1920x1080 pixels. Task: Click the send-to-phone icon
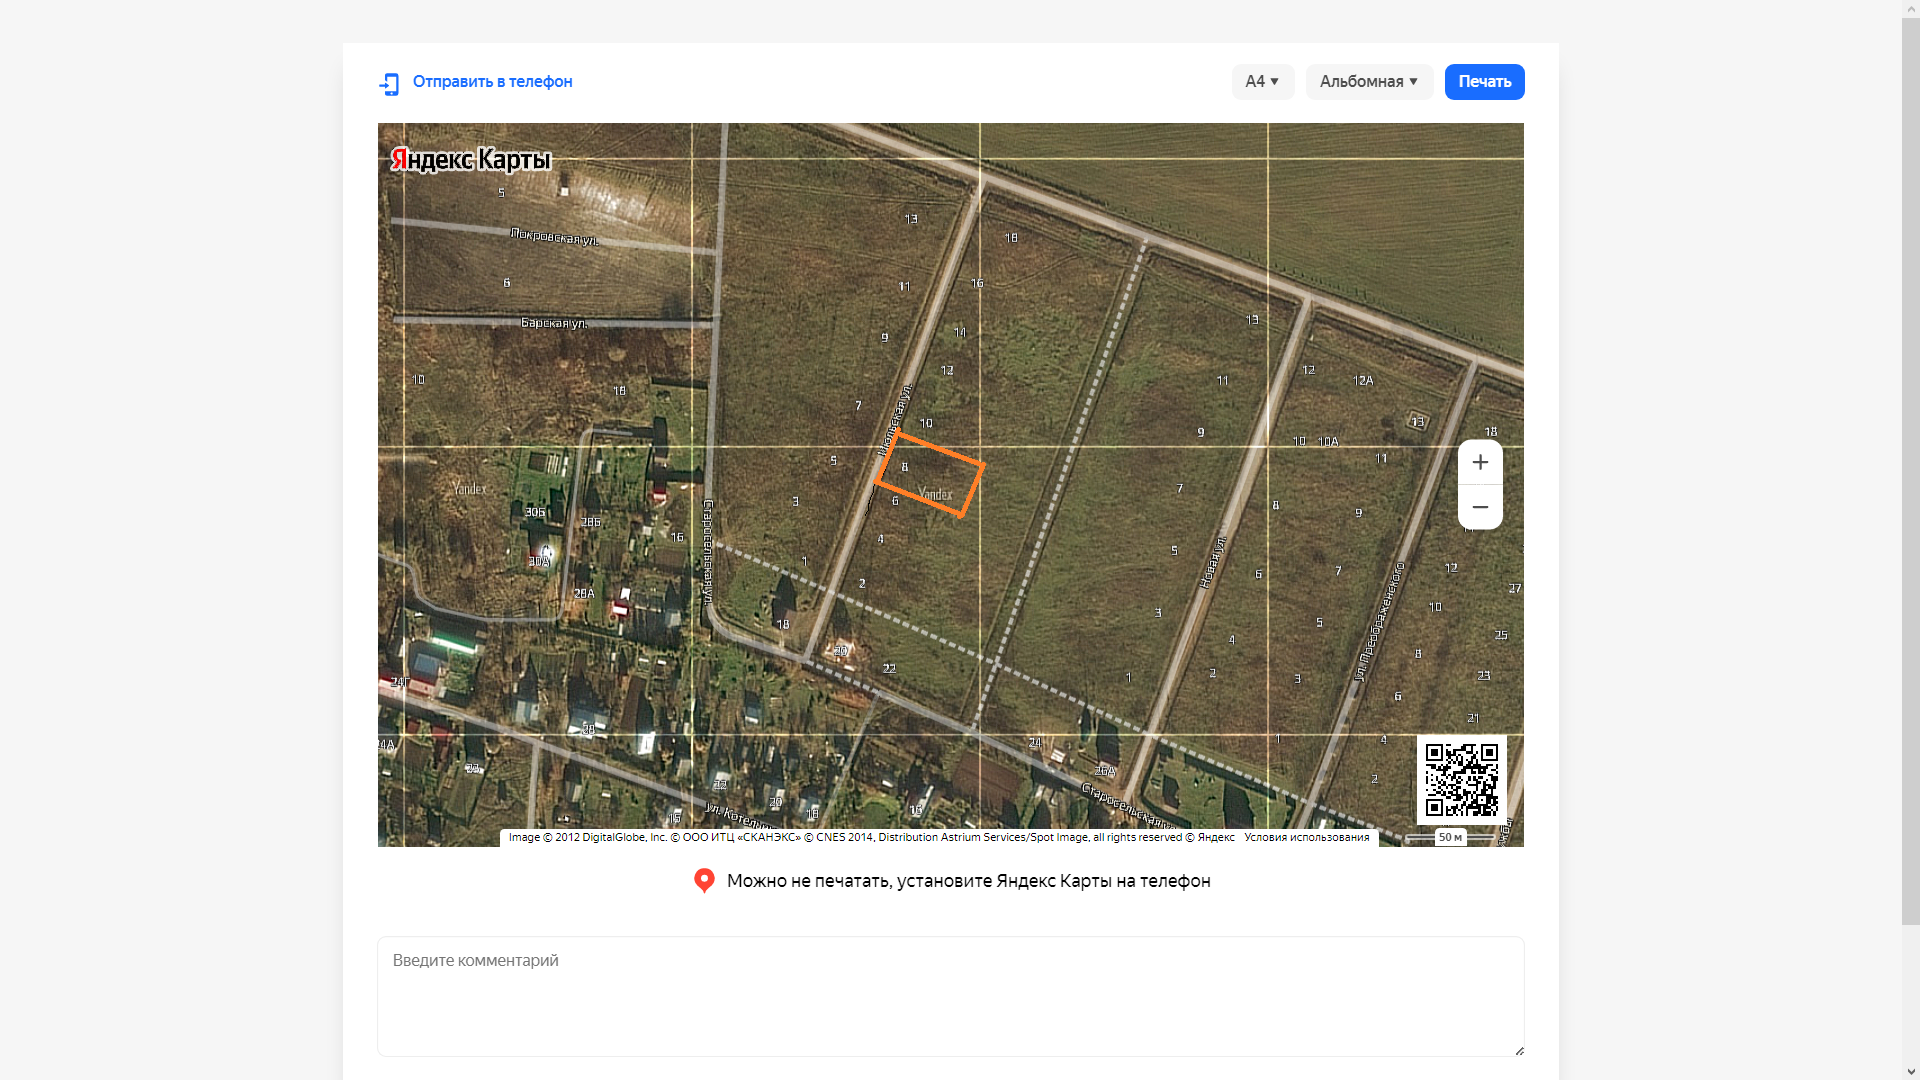pos(389,83)
